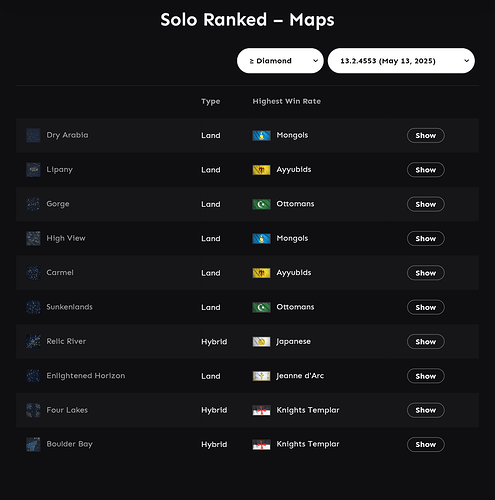The height and width of the screenshot is (500, 495).
Task: Show win rates for Enlightened Horizon
Action: tap(426, 376)
